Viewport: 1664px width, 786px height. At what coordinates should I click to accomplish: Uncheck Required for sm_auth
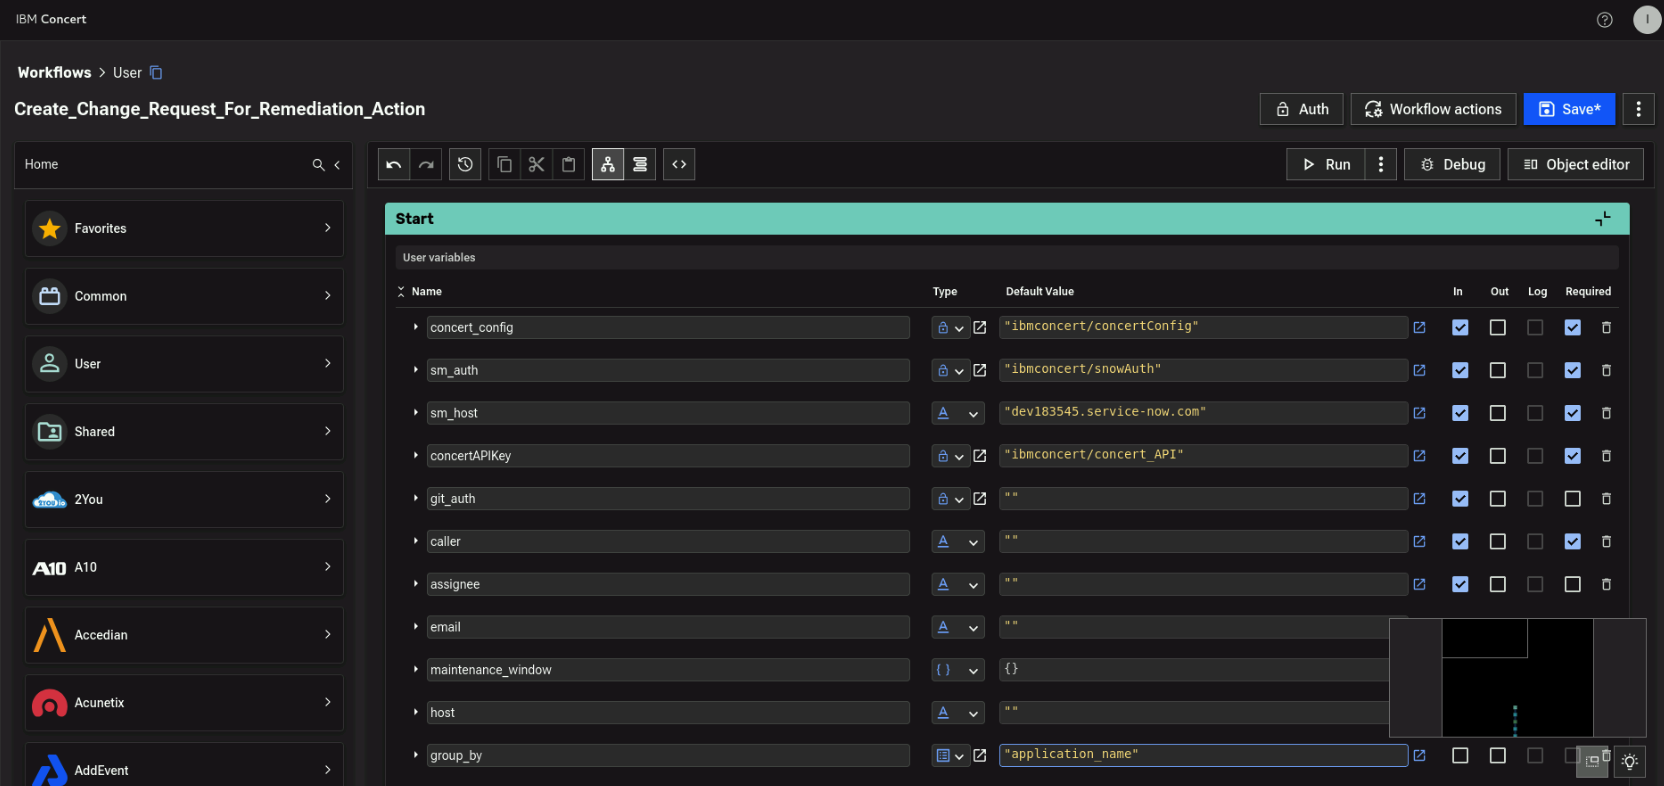pos(1573,370)
